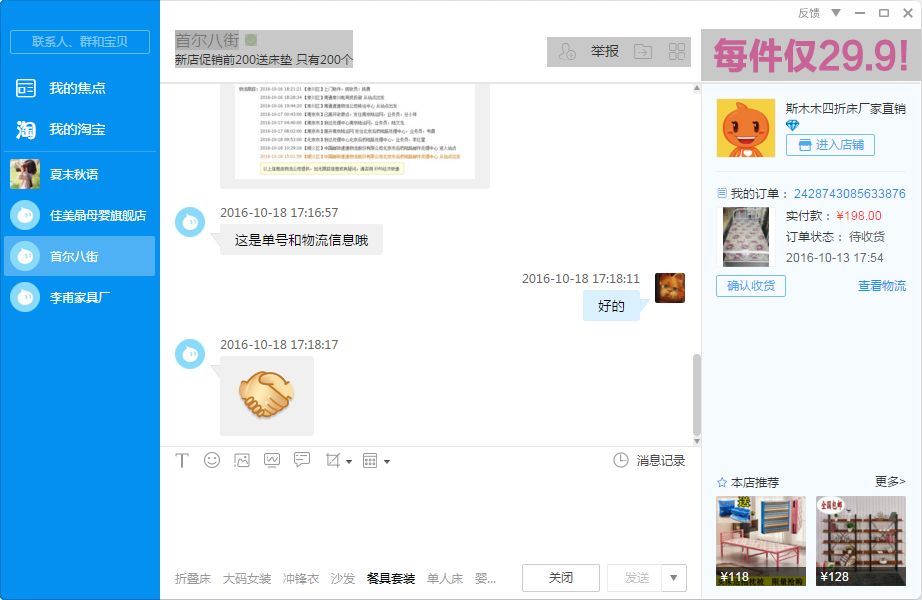Click the star icon beside 本店推荐
Screen dimensions: 922x600
click(x=722, y=482)
